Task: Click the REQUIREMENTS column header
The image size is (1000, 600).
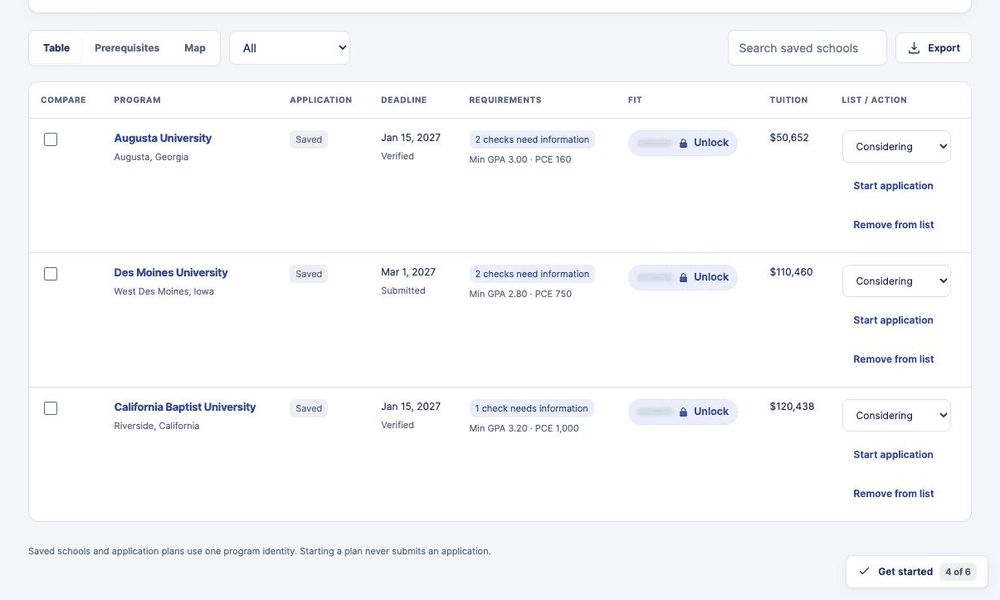Action: [x=505, y=100]
